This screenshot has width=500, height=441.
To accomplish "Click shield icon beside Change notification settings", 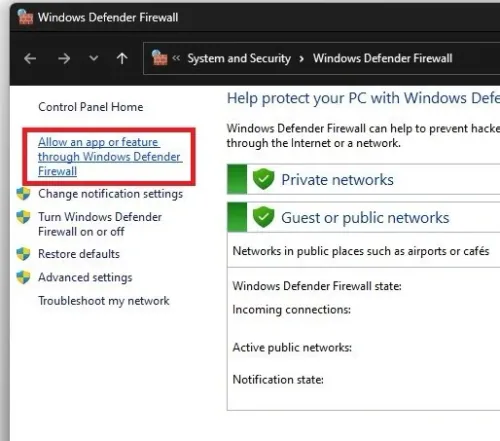I will pos(23,194).
